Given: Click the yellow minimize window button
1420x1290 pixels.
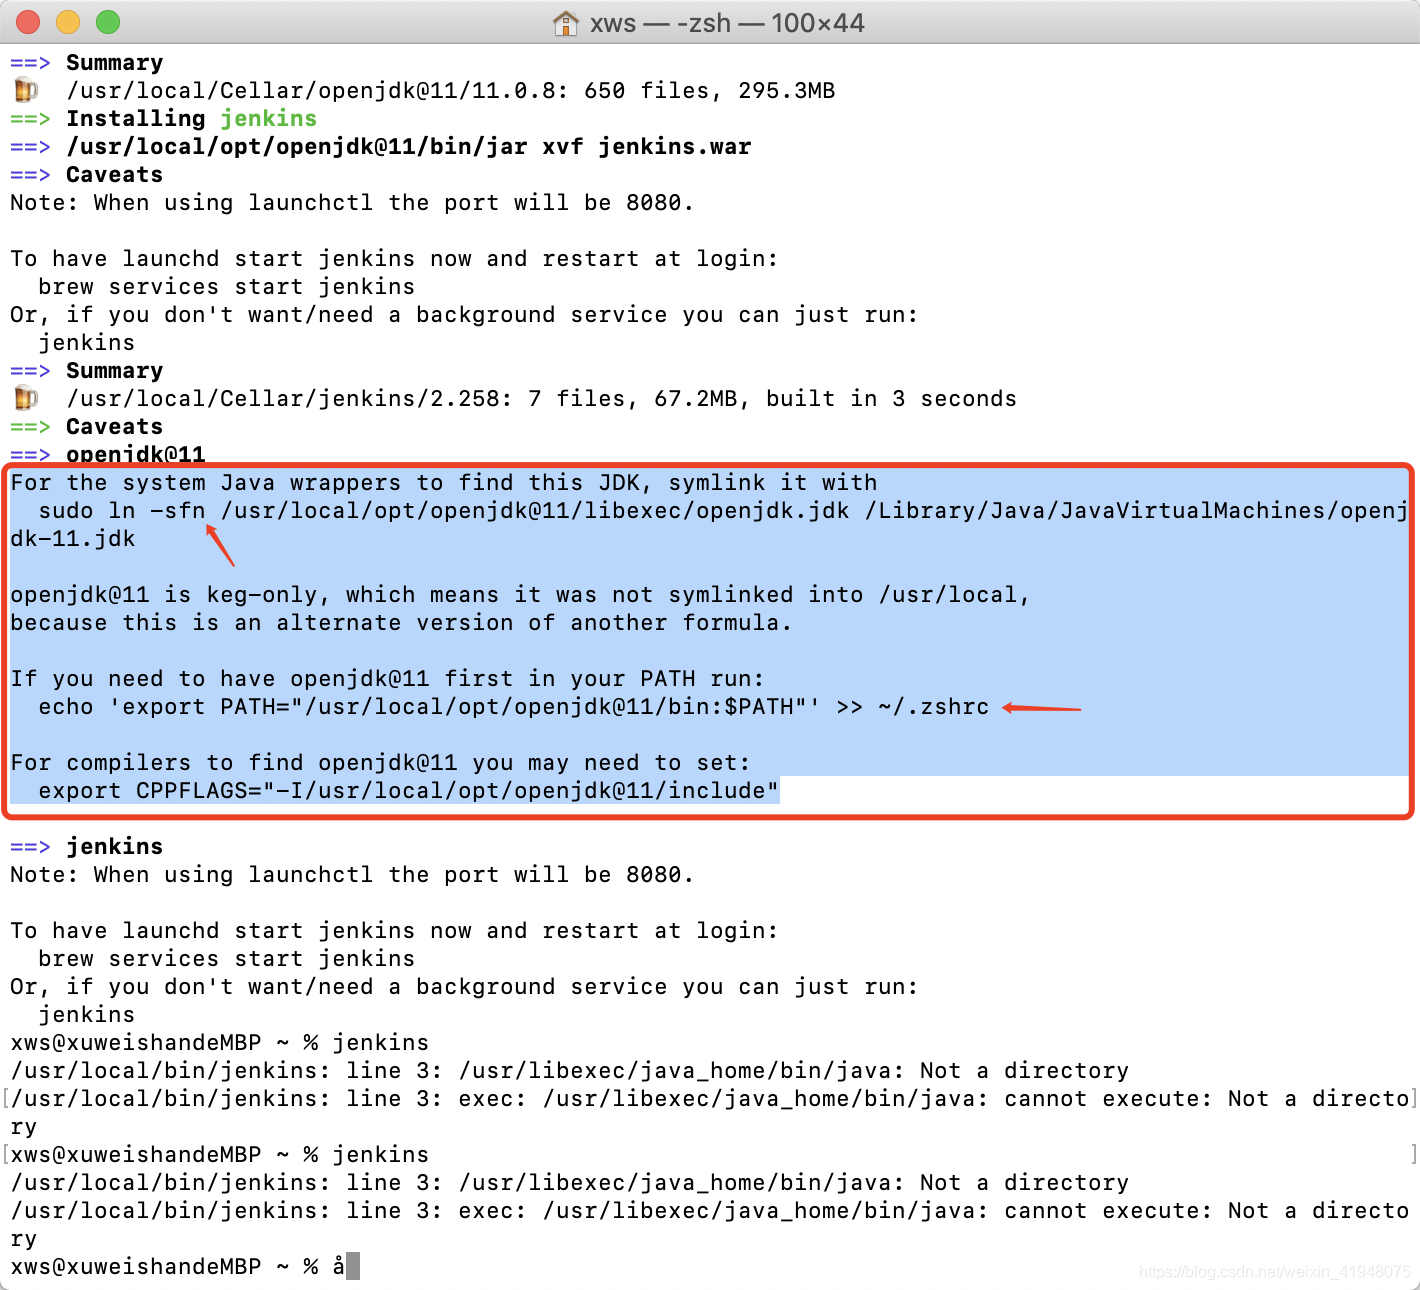Looking at the screenshot, I should [68, 22].
